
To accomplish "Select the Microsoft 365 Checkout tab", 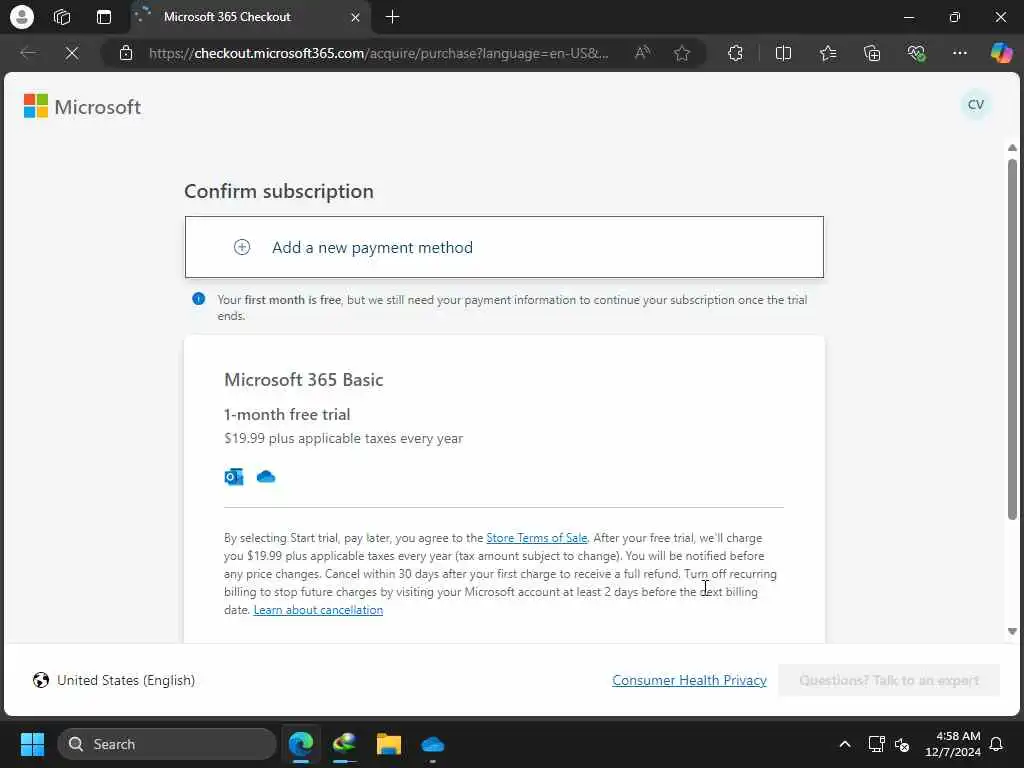I will pos(251,17).
